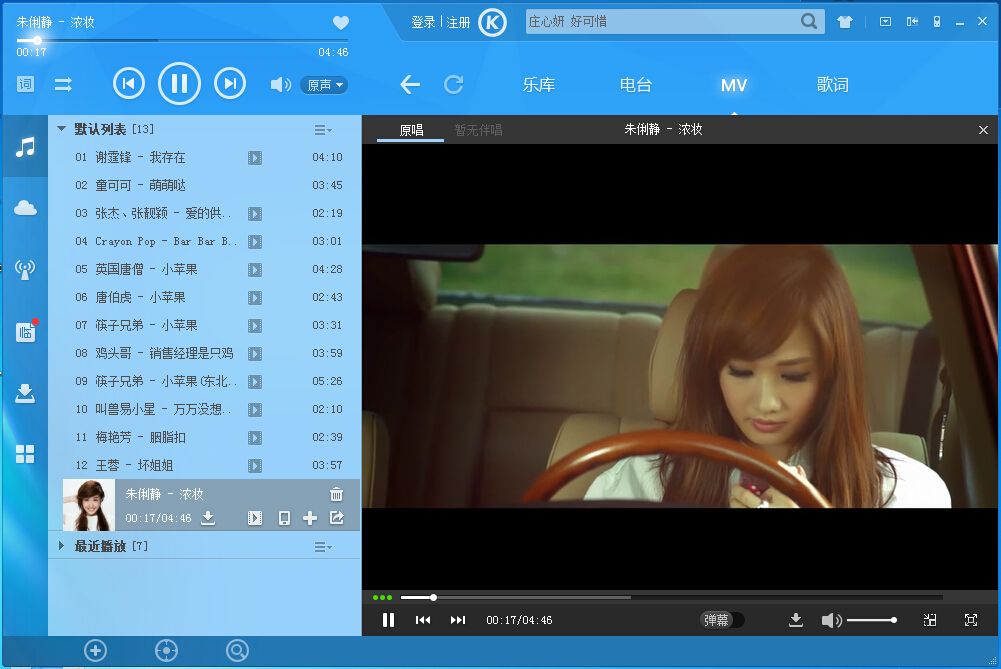
Task: Toggle the favorite heart icon for 浓妆
Action: click(x=341, y=23)
